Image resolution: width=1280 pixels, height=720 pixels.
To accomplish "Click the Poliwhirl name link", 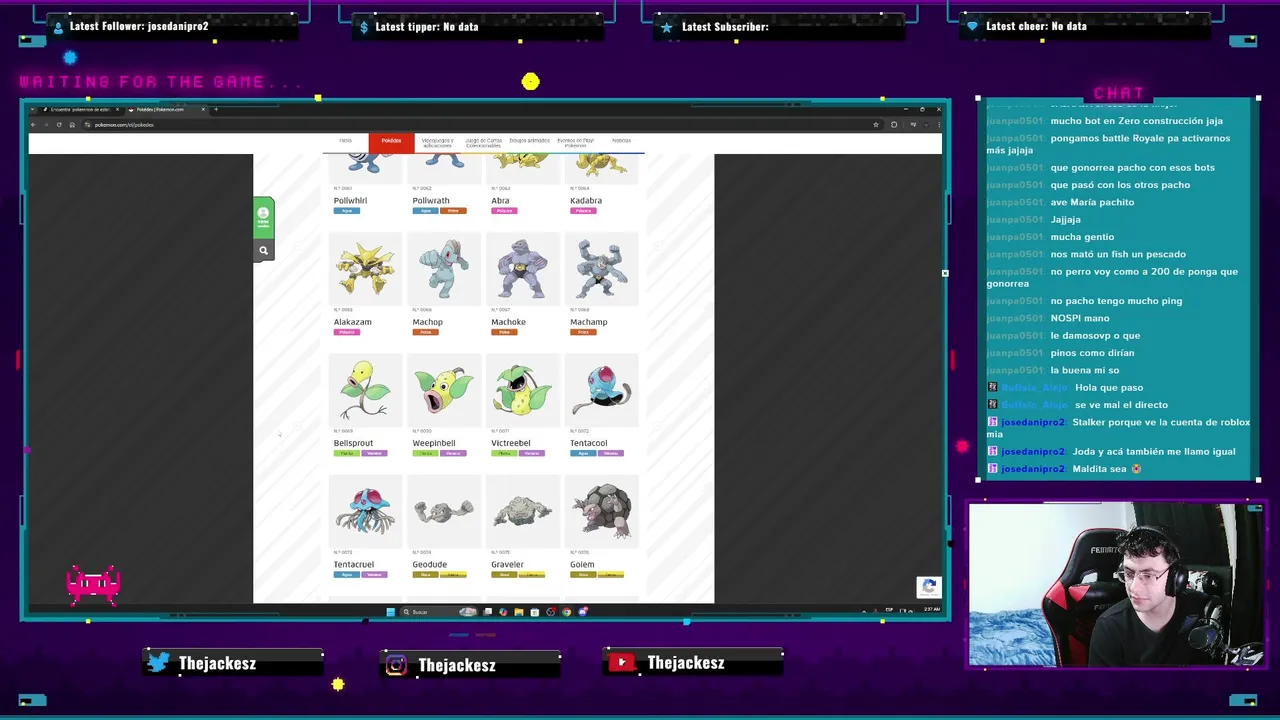I will pyautogui.click(x=350, y=201).
